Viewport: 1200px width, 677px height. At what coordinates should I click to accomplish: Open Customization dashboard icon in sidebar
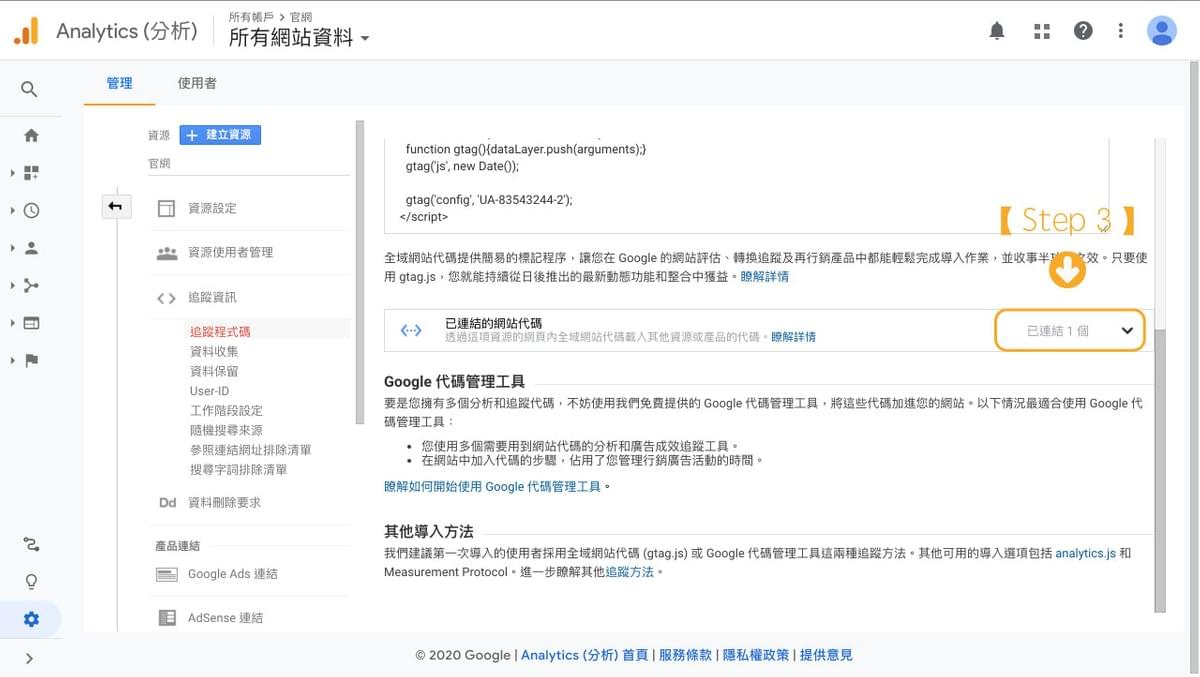[x=31, y=173]
